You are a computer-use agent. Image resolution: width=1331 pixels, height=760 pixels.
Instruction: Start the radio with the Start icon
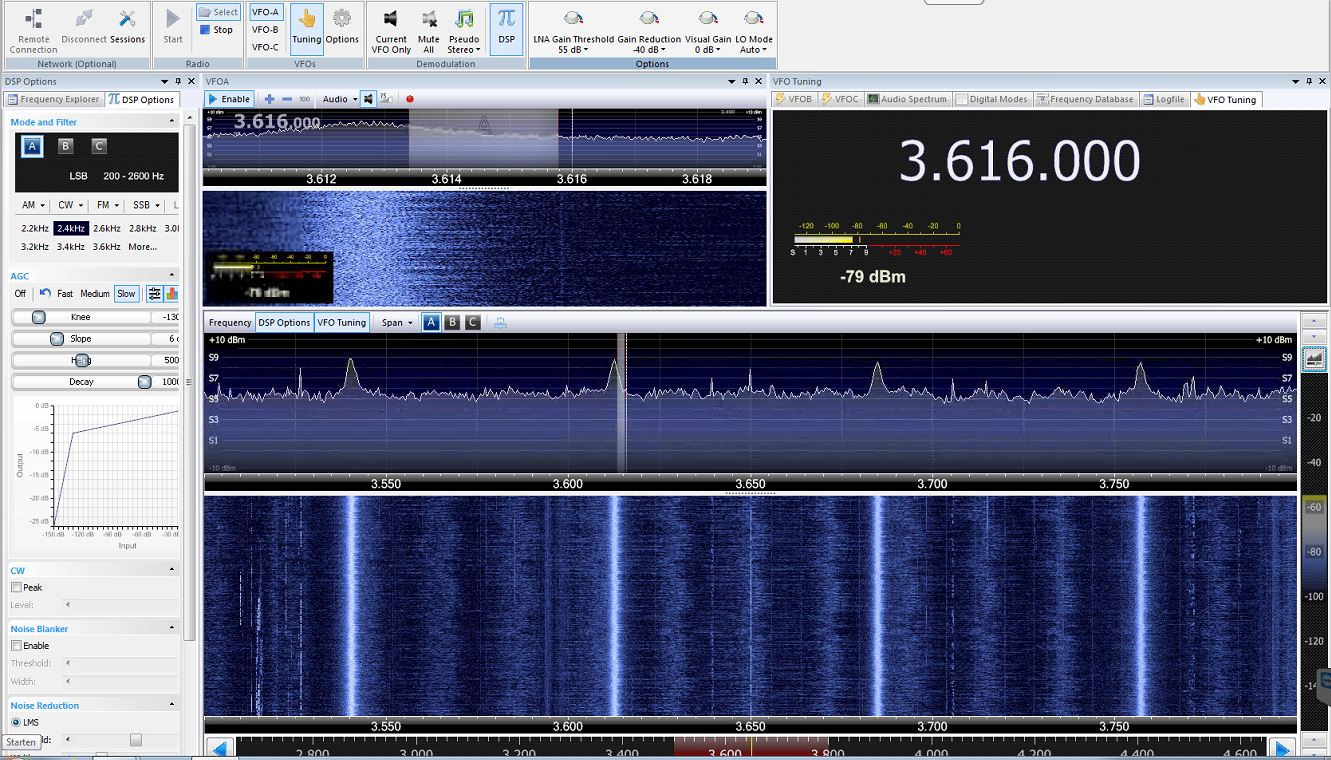pyautogui.click(x=173, y=27)
